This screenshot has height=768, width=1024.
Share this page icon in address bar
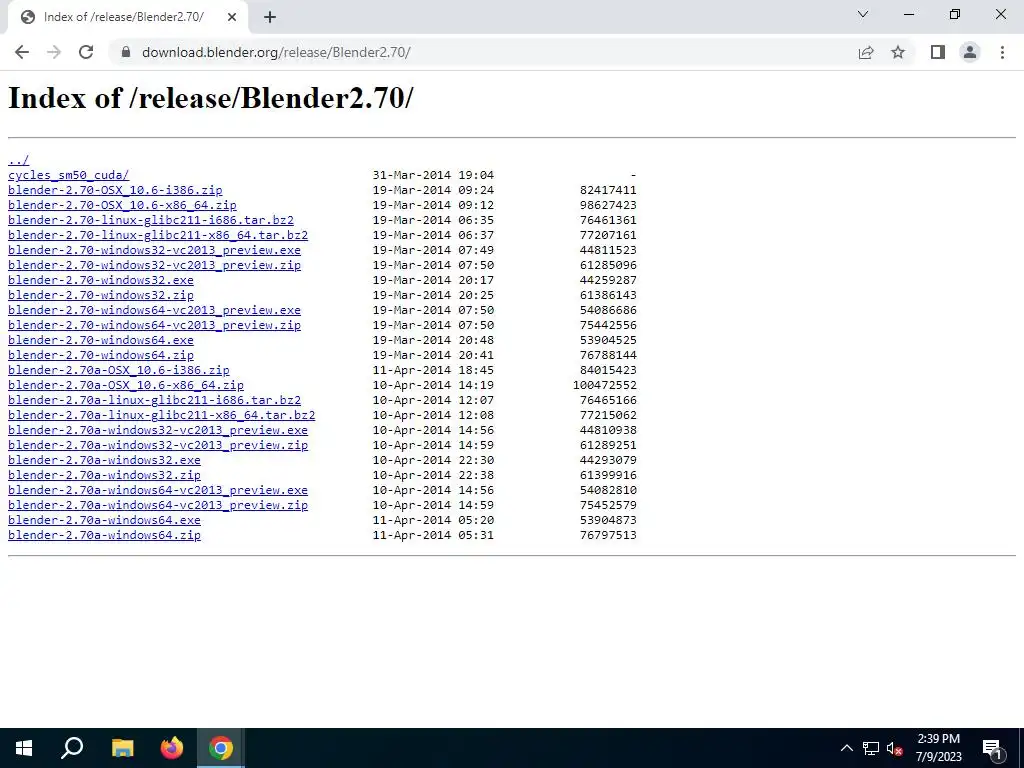tap(866, 52)
